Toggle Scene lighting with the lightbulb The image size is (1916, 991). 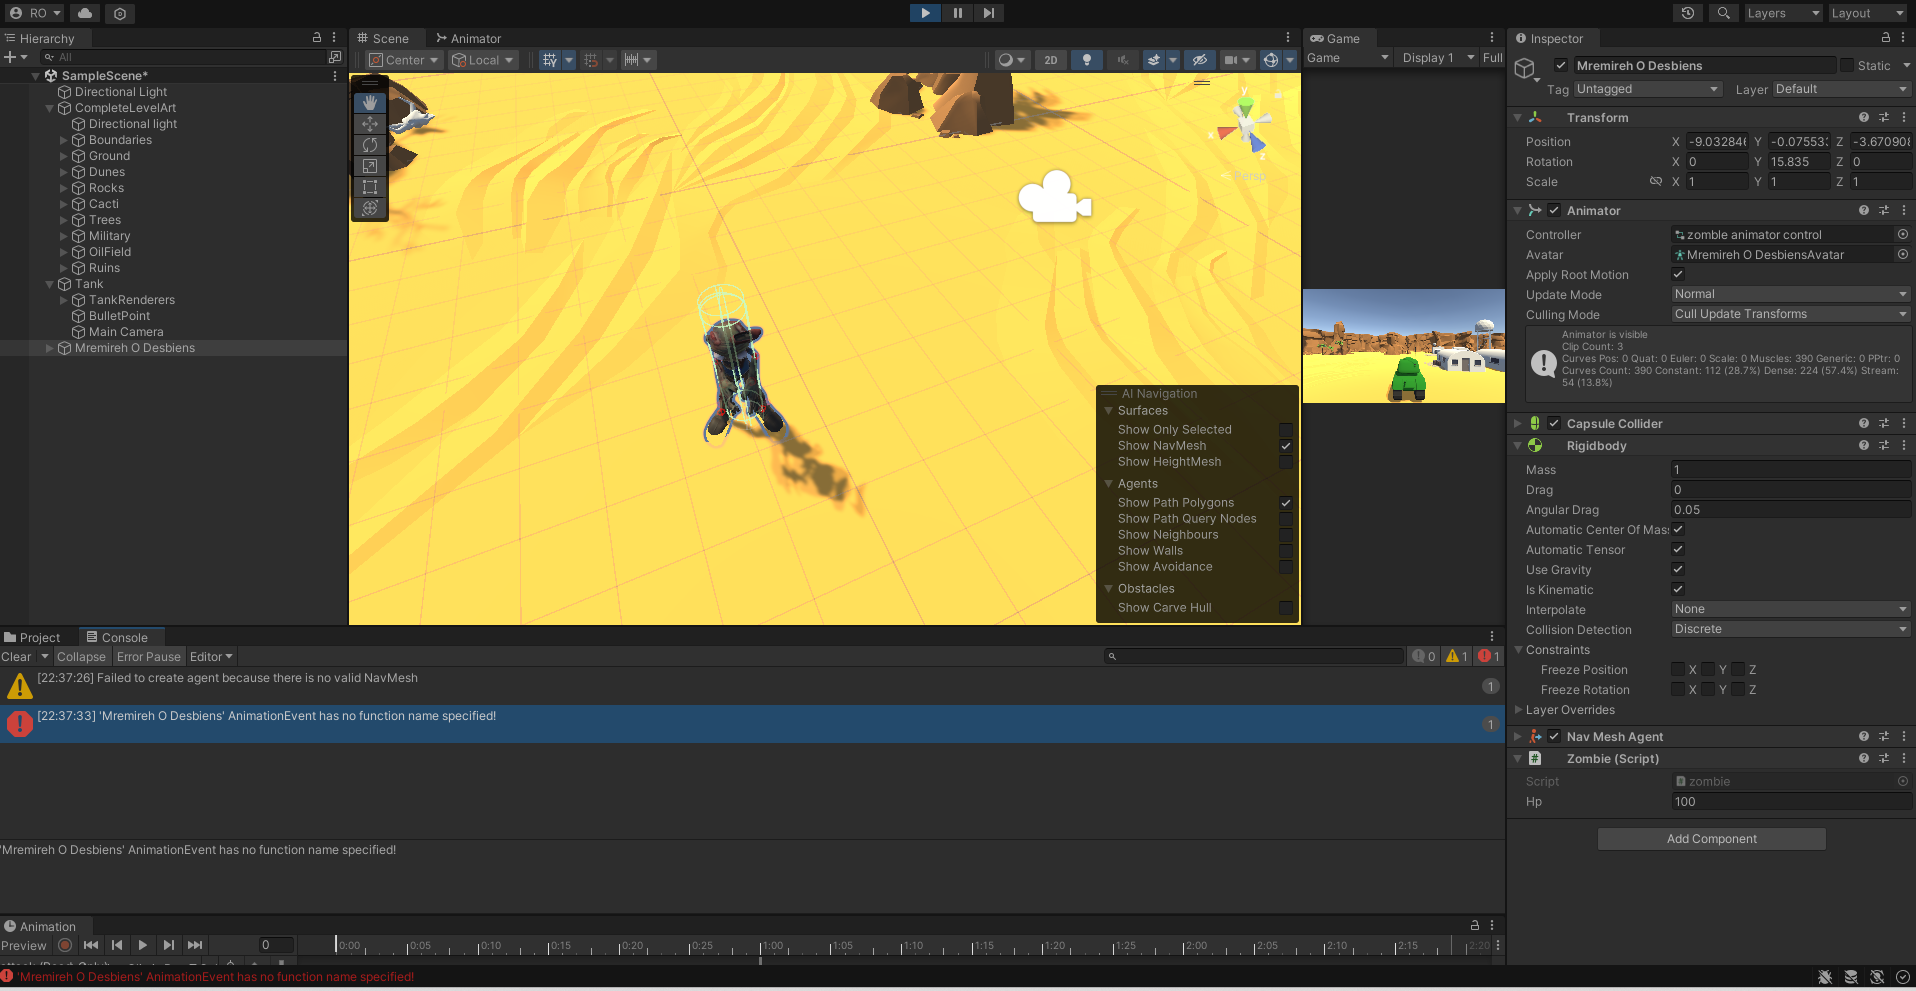click(1087, 60)
